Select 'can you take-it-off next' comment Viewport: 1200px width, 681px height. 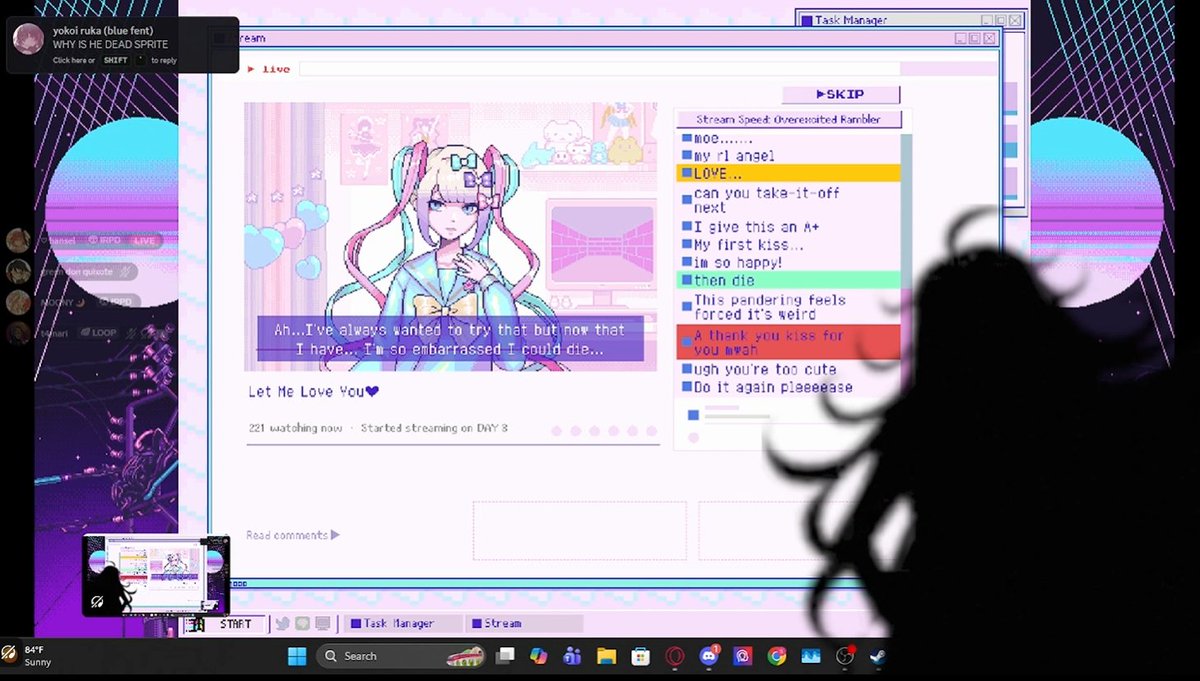[788, 200]
